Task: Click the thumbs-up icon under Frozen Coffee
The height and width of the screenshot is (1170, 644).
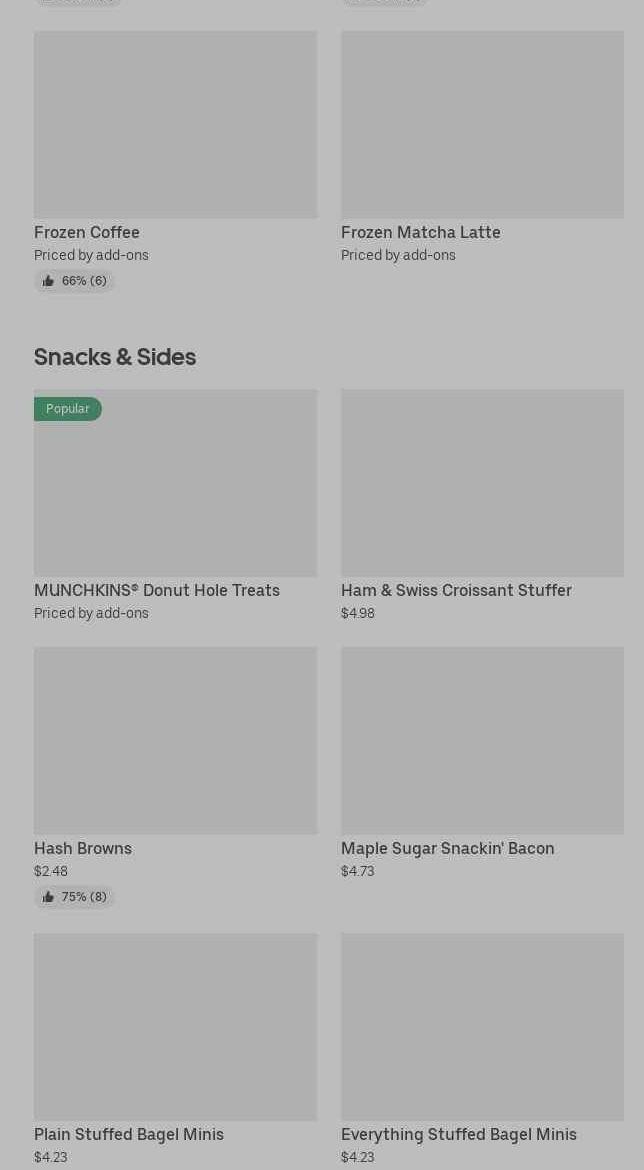Action: pos(48,281)
